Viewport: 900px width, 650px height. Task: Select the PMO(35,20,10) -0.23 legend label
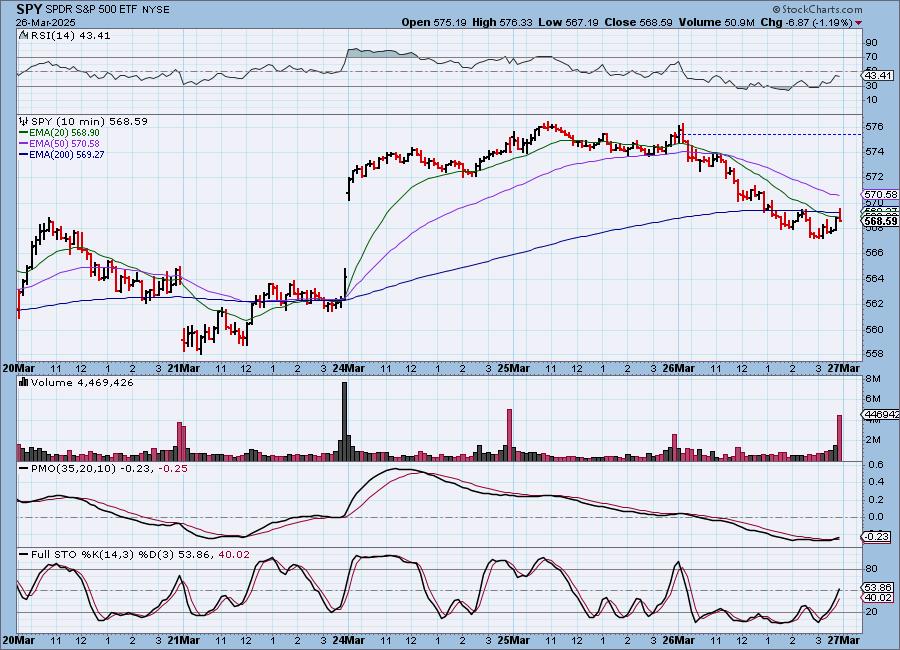92,469
